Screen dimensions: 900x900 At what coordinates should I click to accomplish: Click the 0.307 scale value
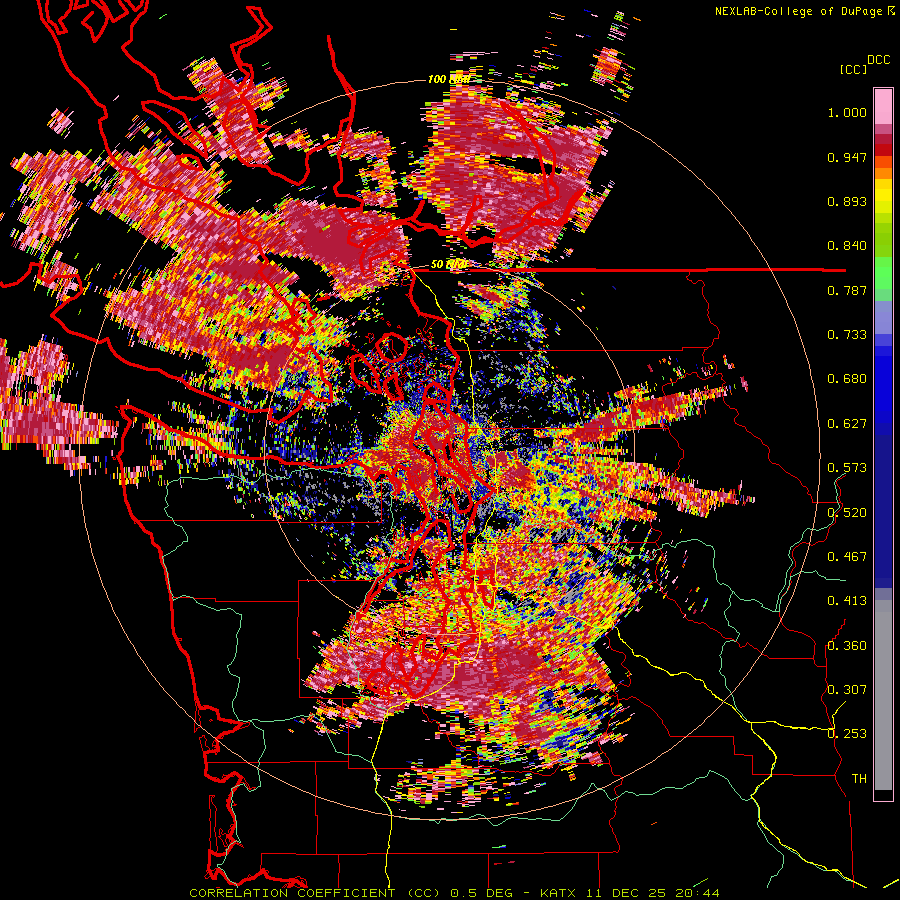click(847, 690)
